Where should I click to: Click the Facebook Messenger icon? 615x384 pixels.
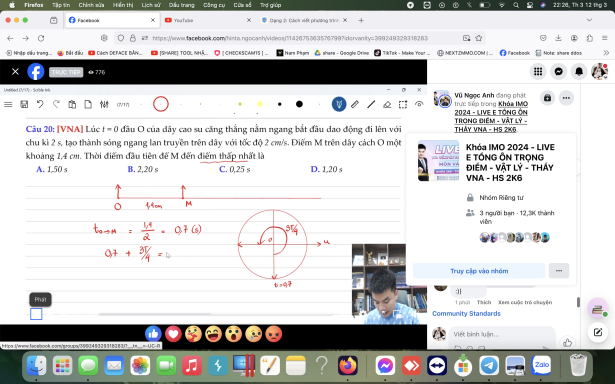558,71
